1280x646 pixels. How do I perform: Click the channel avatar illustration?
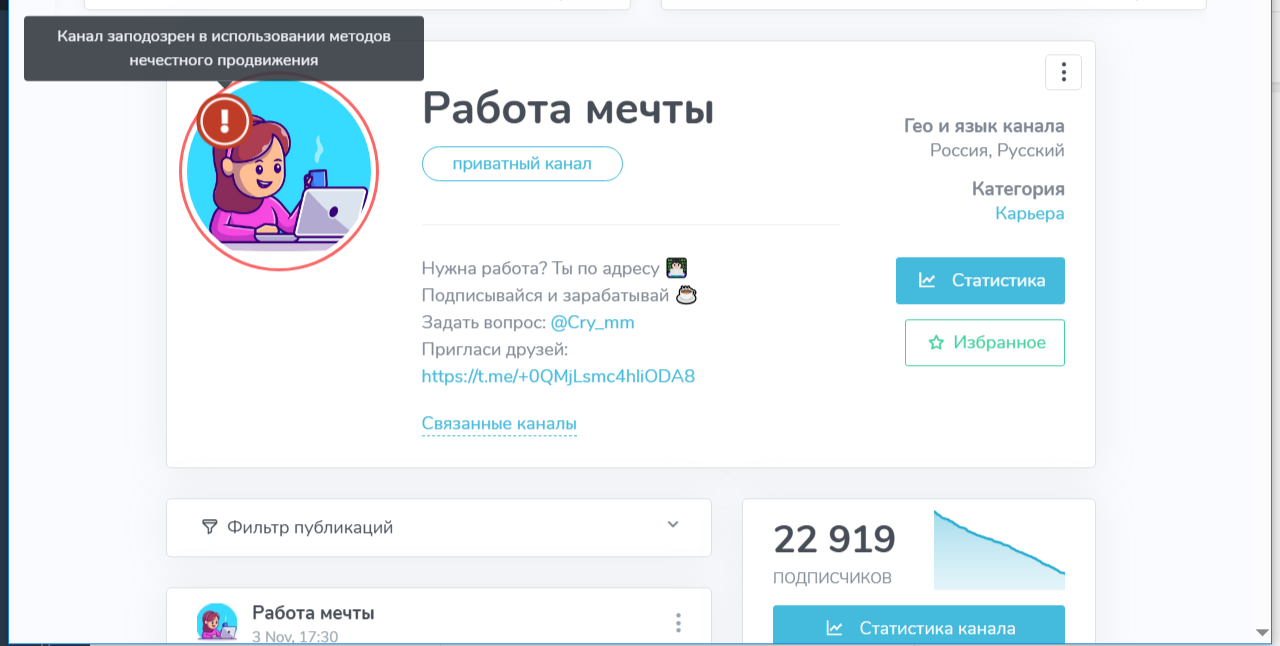[279, 172]
